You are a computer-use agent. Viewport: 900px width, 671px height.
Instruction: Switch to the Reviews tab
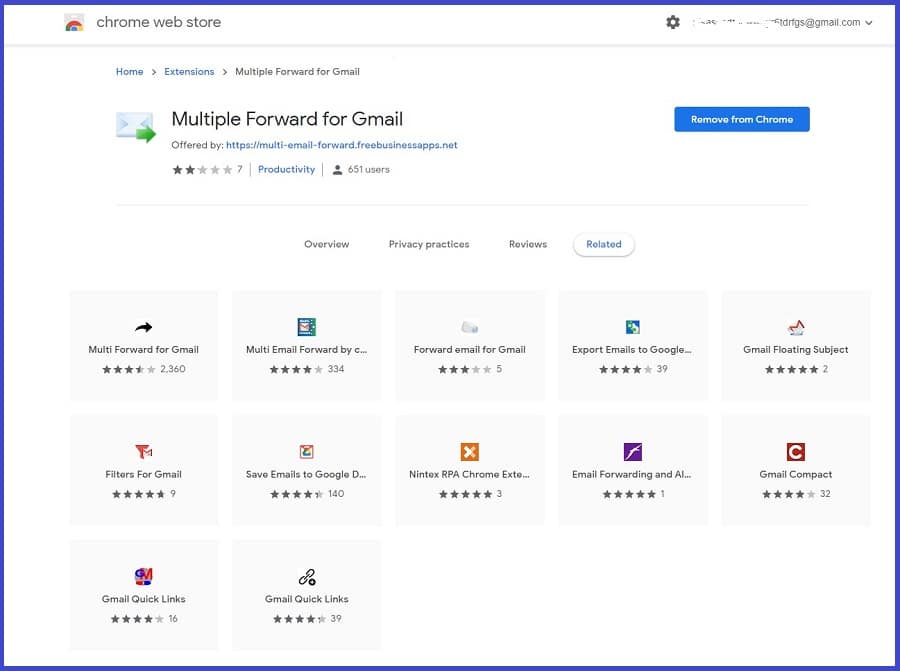pos(527,244)
